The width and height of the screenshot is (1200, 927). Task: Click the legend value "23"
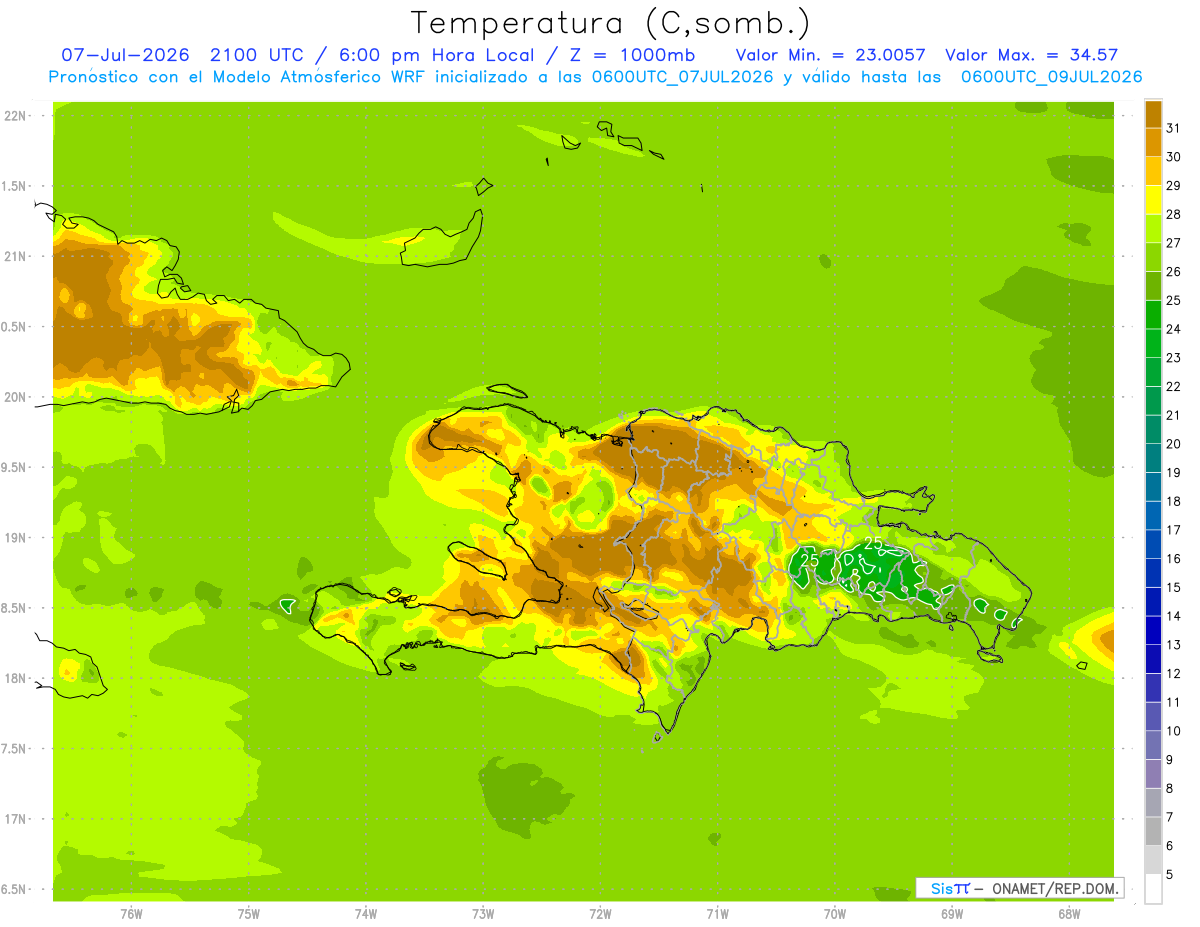(1174, 358)
